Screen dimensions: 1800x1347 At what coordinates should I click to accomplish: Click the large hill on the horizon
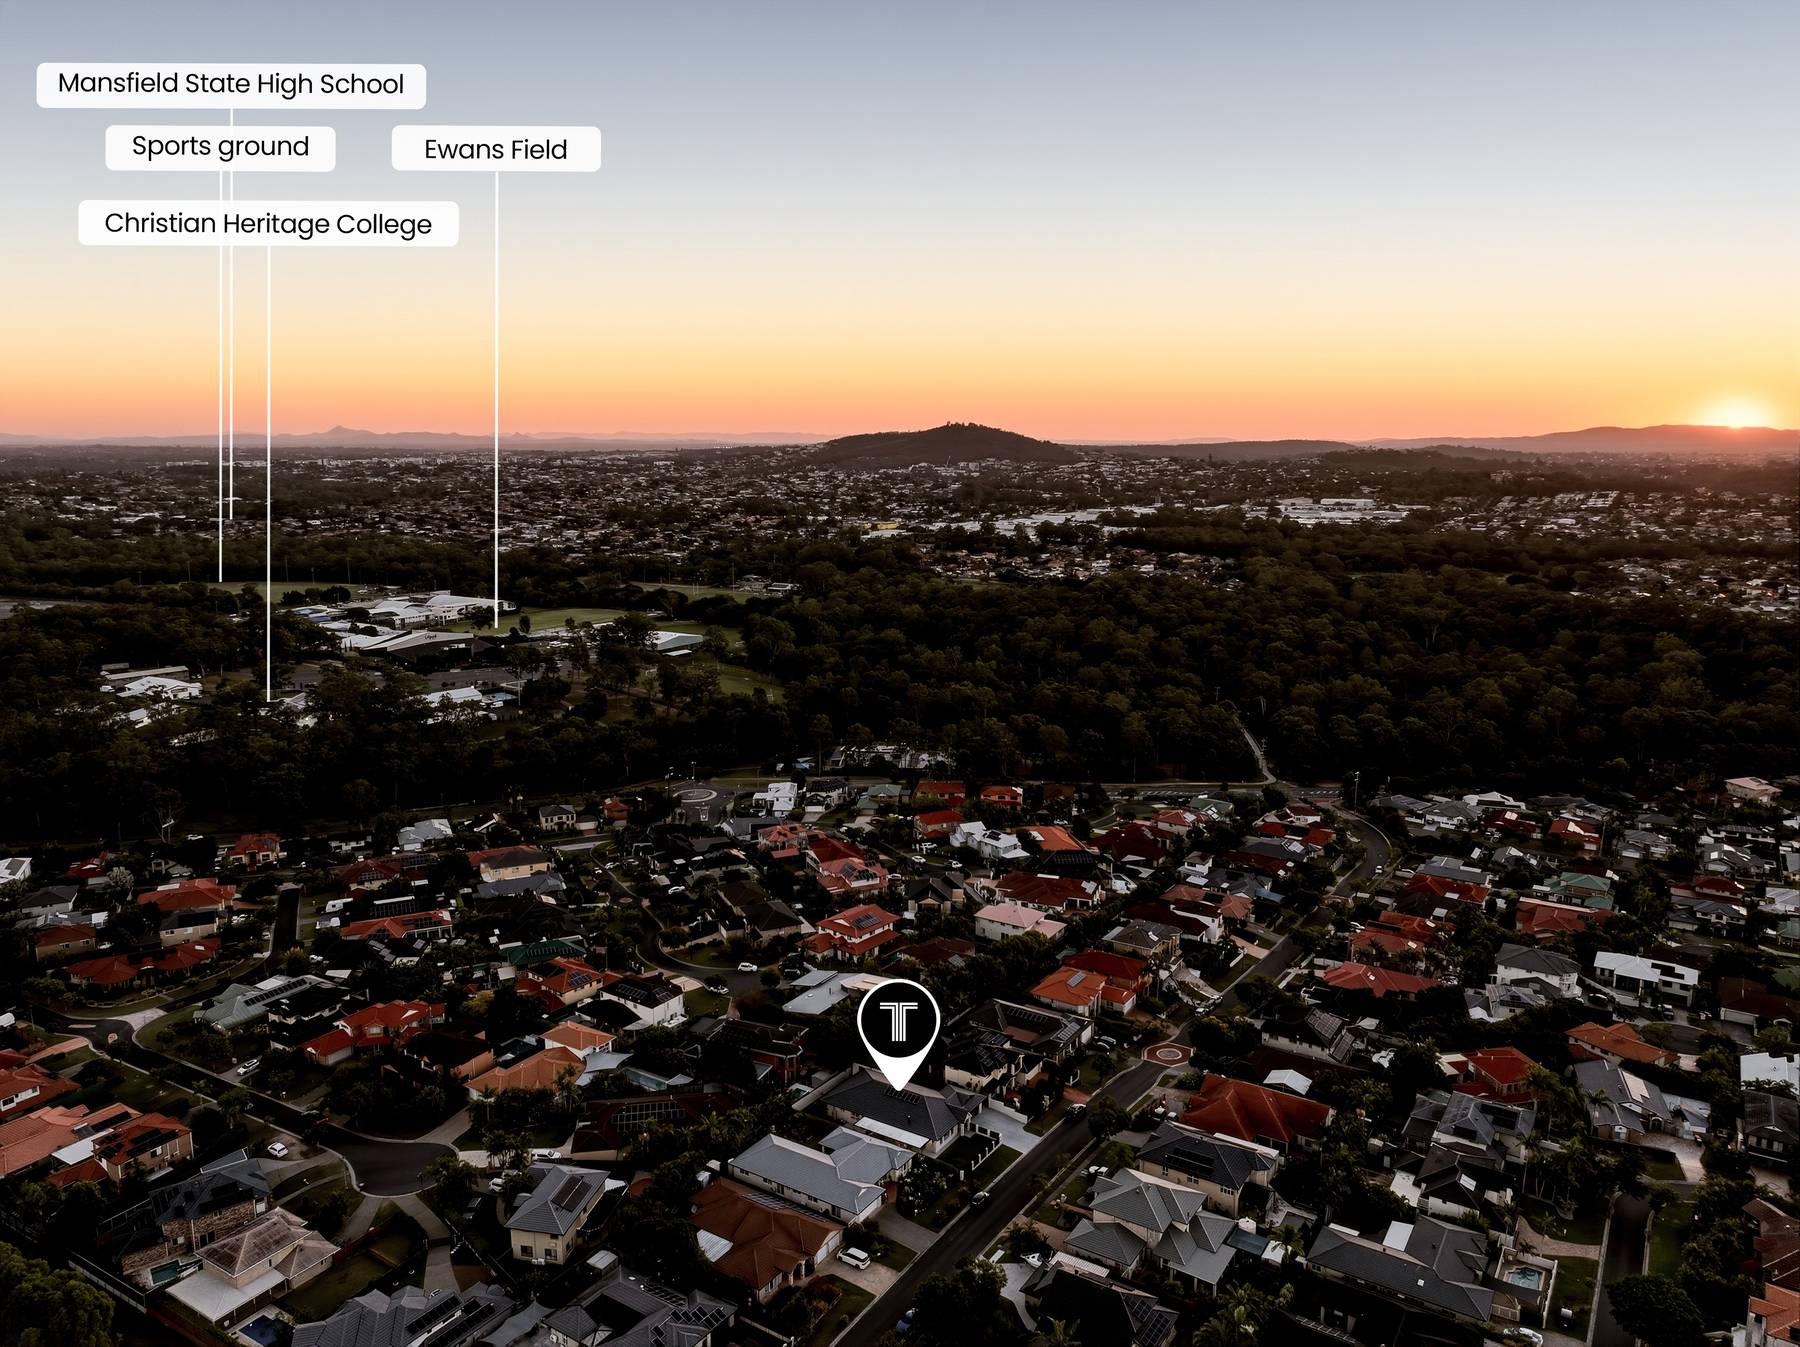943,443
